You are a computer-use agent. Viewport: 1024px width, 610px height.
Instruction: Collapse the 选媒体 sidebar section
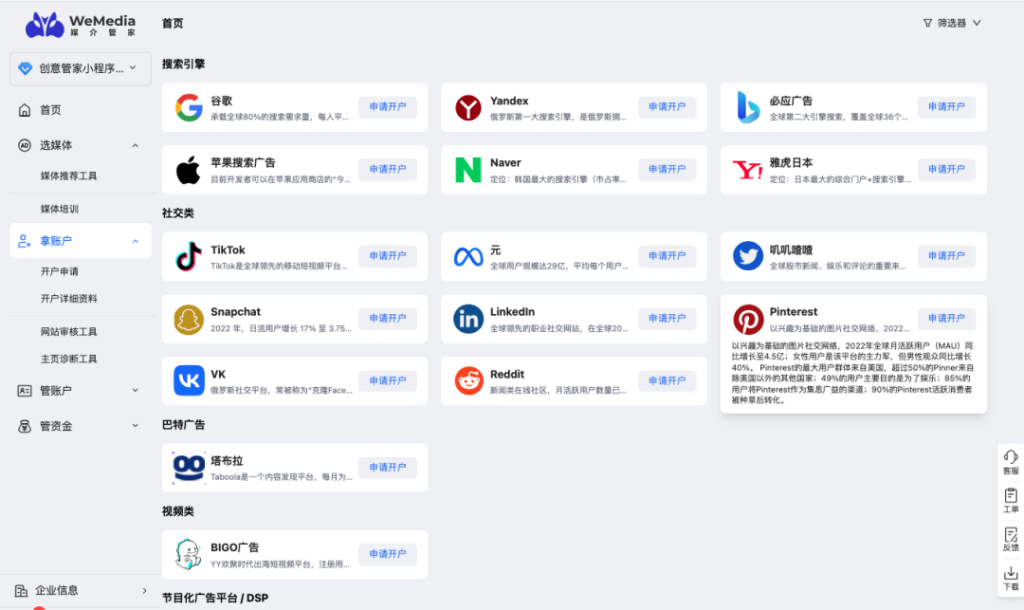point(135,146)
